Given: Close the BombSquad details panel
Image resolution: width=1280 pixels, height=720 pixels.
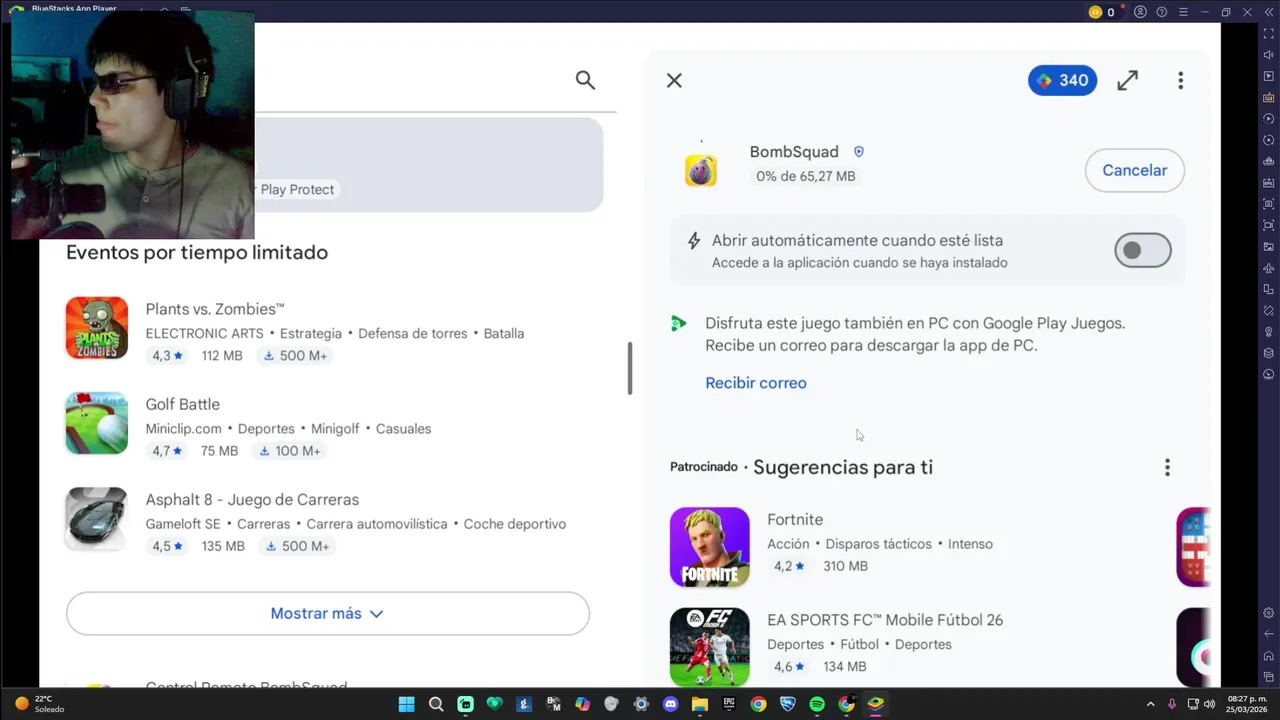Looking at the screenshot, I should (x=674, y=81).
